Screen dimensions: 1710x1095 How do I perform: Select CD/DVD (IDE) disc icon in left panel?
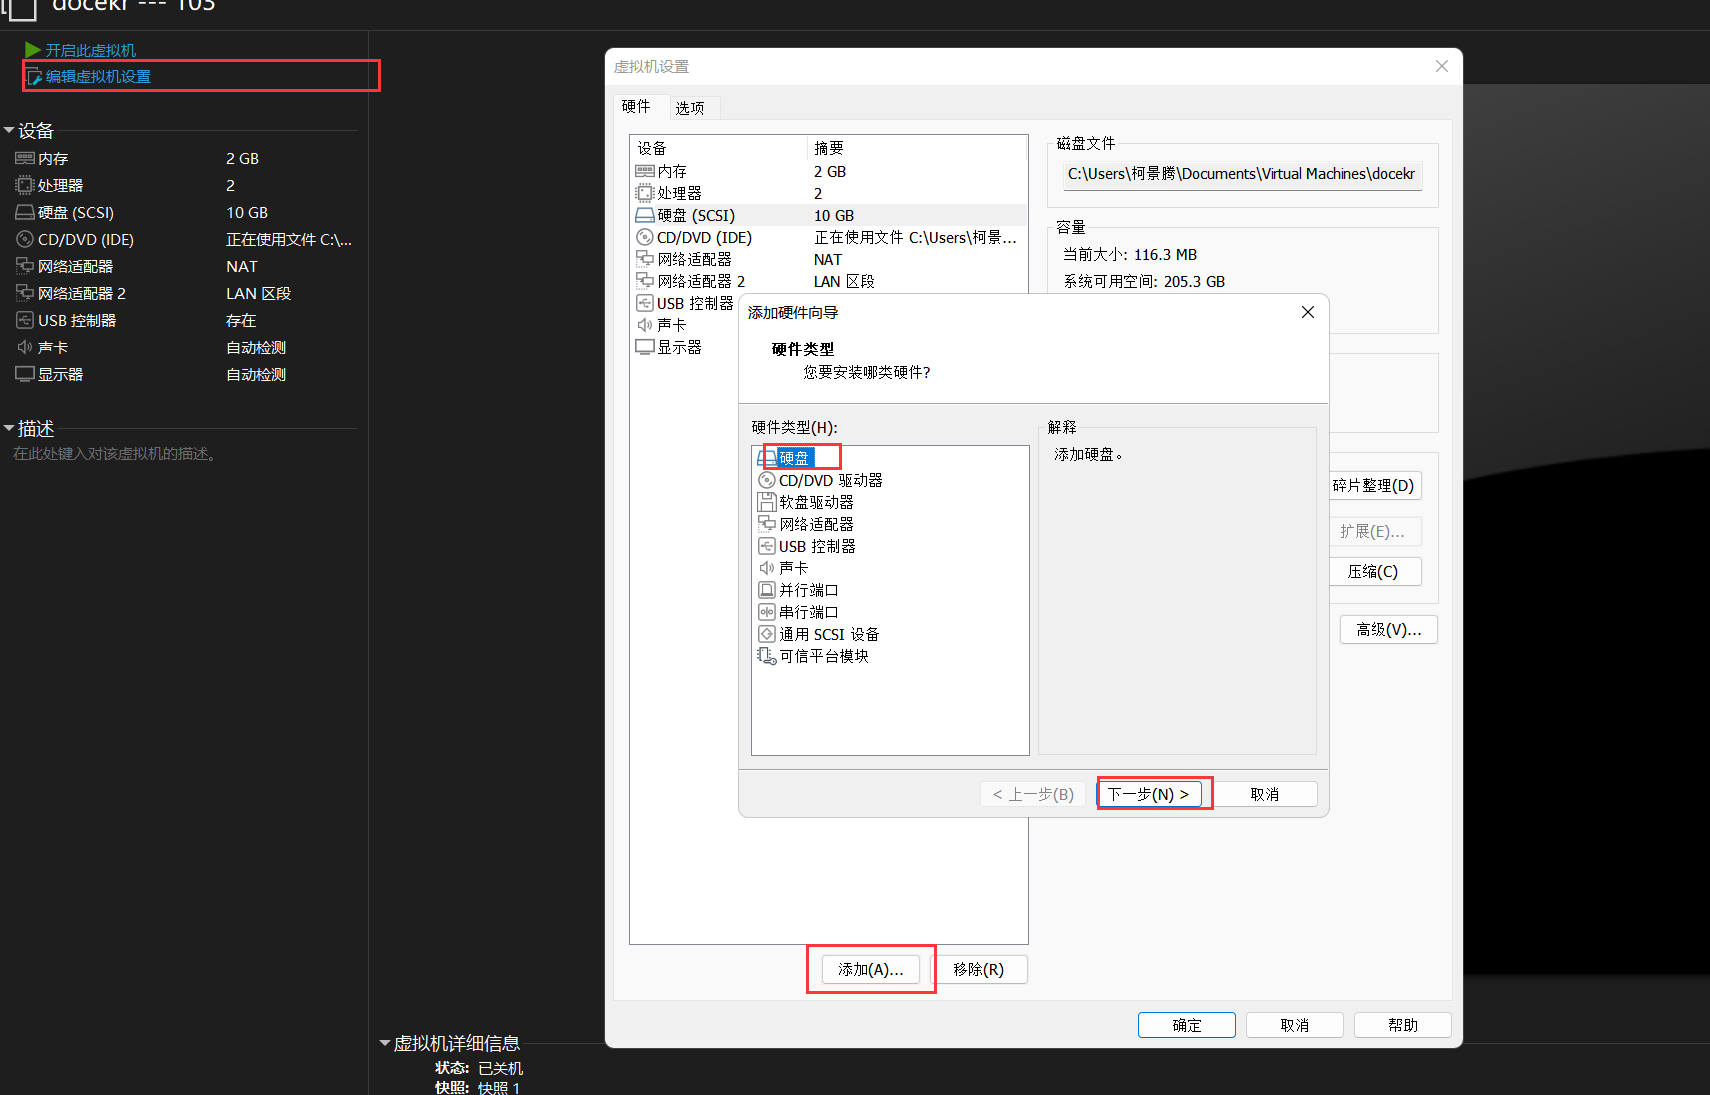[x=25, y=240]
